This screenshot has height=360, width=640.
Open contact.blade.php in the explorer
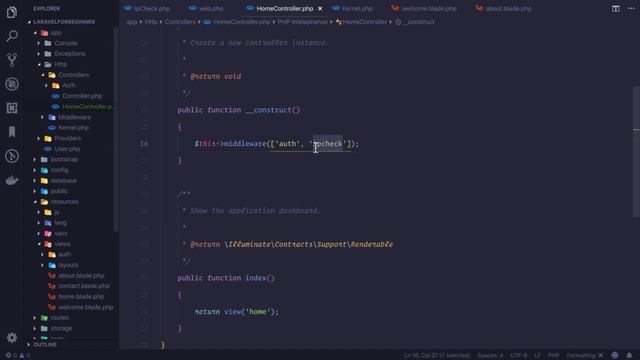(x=83, y=286)
